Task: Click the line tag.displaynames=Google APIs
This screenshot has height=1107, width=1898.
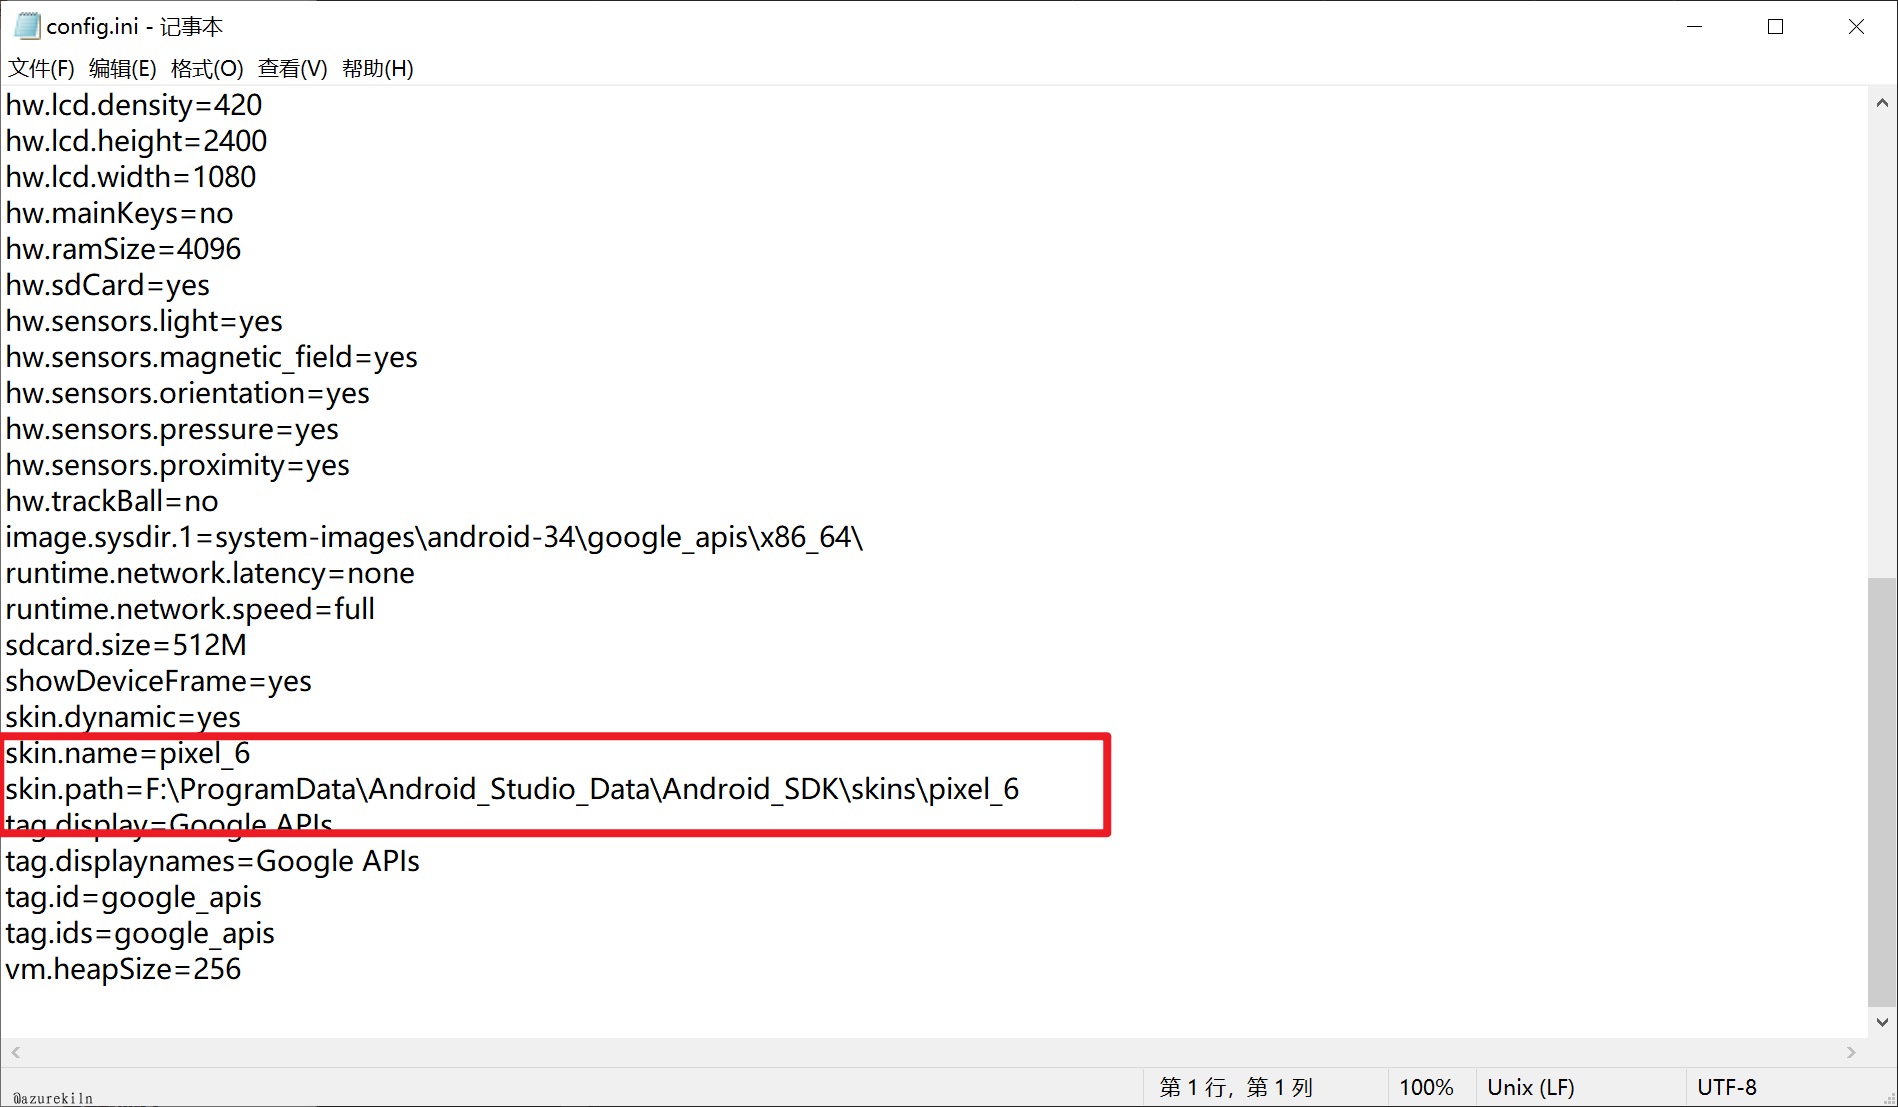Action: click(212, 861)
